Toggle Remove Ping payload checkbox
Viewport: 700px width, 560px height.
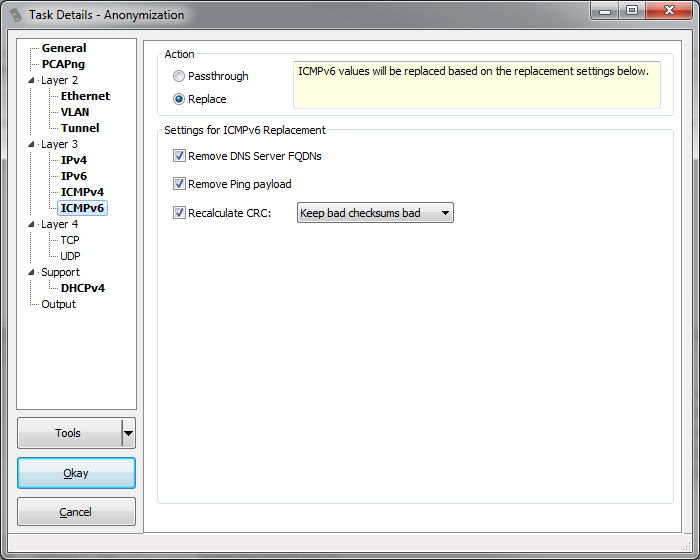pyautogui.click(x=180, y=184)
